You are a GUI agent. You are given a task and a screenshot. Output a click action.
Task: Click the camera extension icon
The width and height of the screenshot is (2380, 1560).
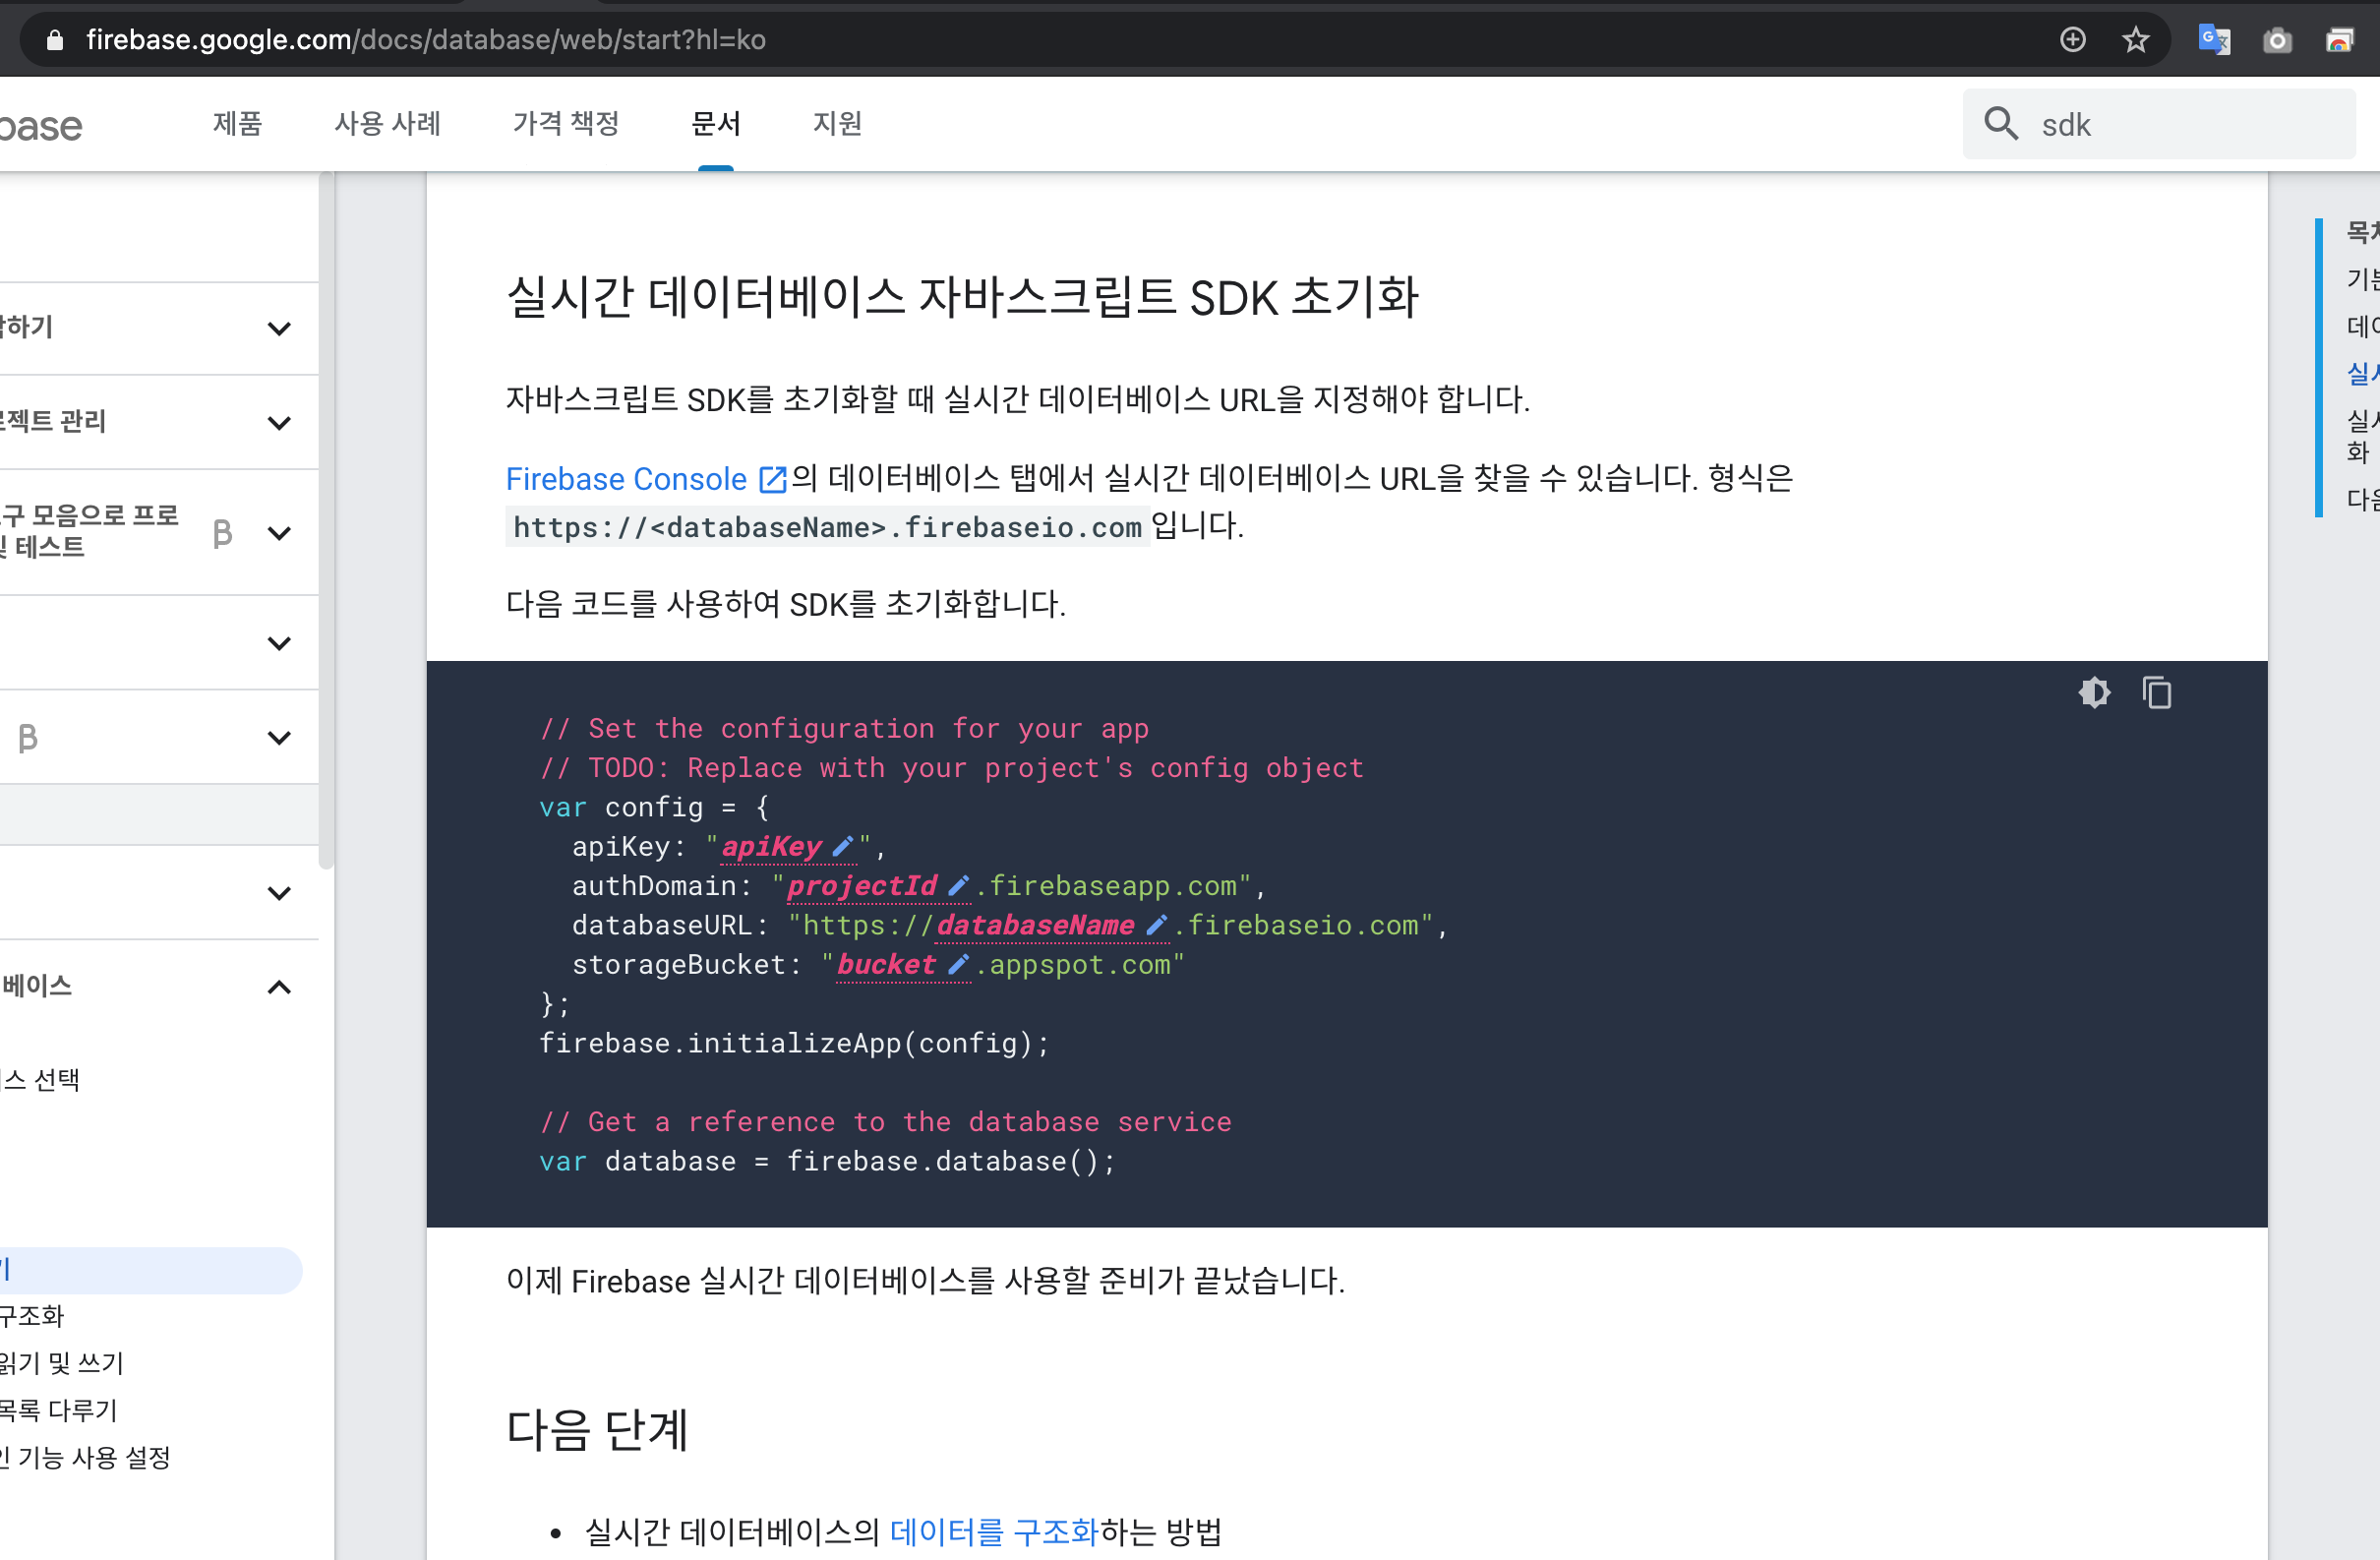(2277, 40)
